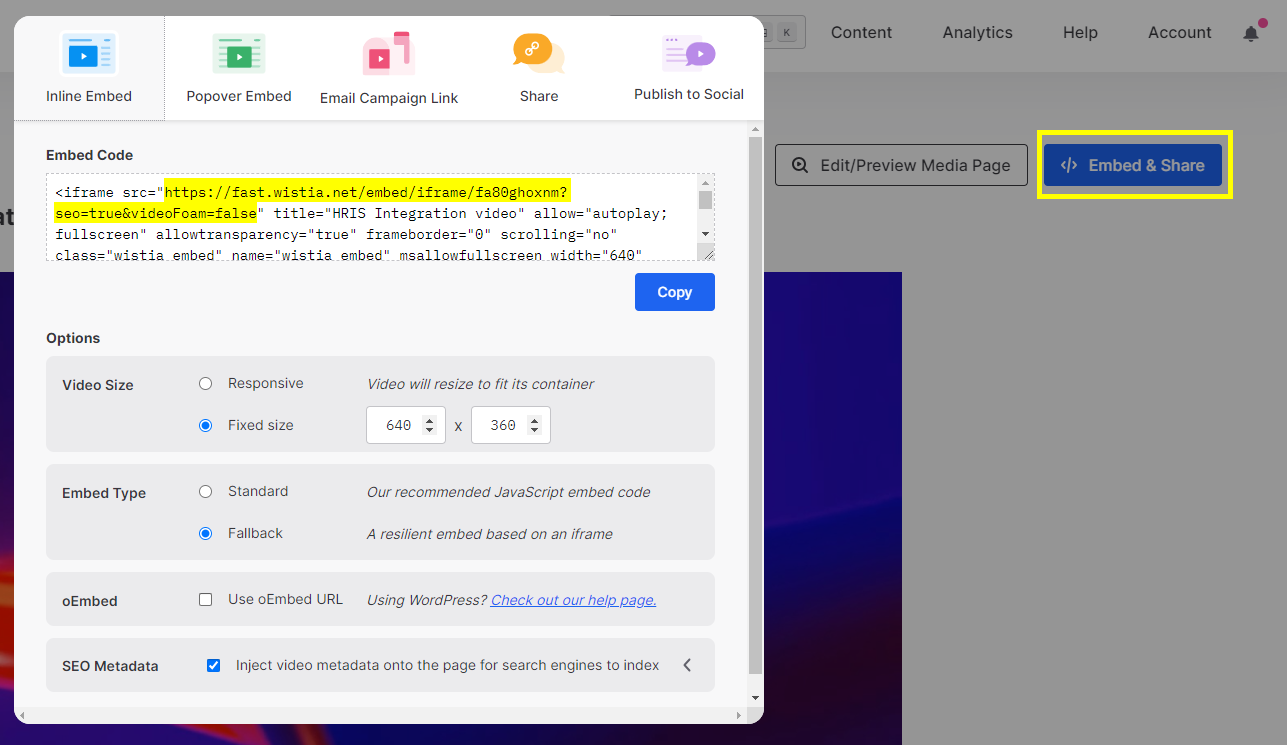Open the Share tab
Viewport: 1287px width, 745px height.
(539, 68)
